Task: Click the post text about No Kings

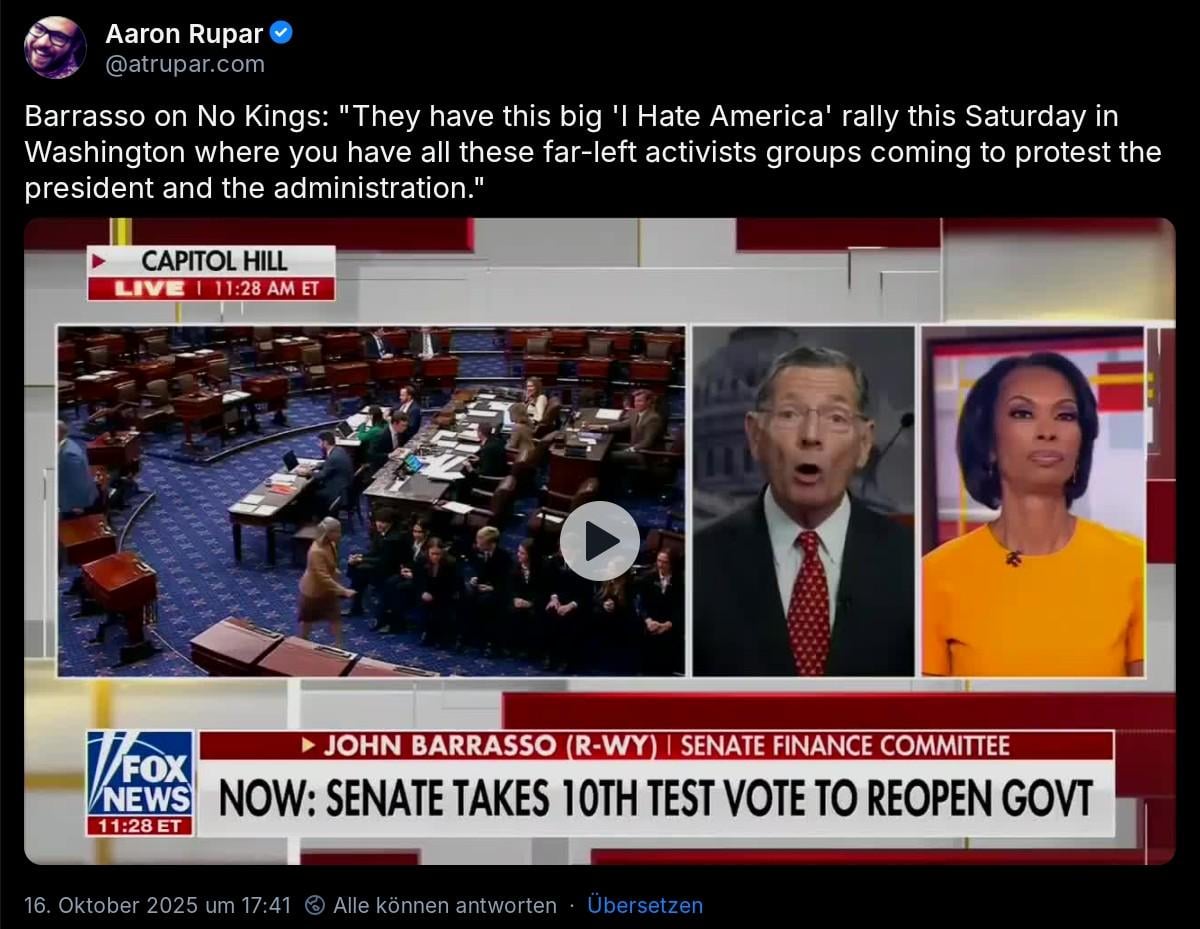Action: click(x=590, y=152)
